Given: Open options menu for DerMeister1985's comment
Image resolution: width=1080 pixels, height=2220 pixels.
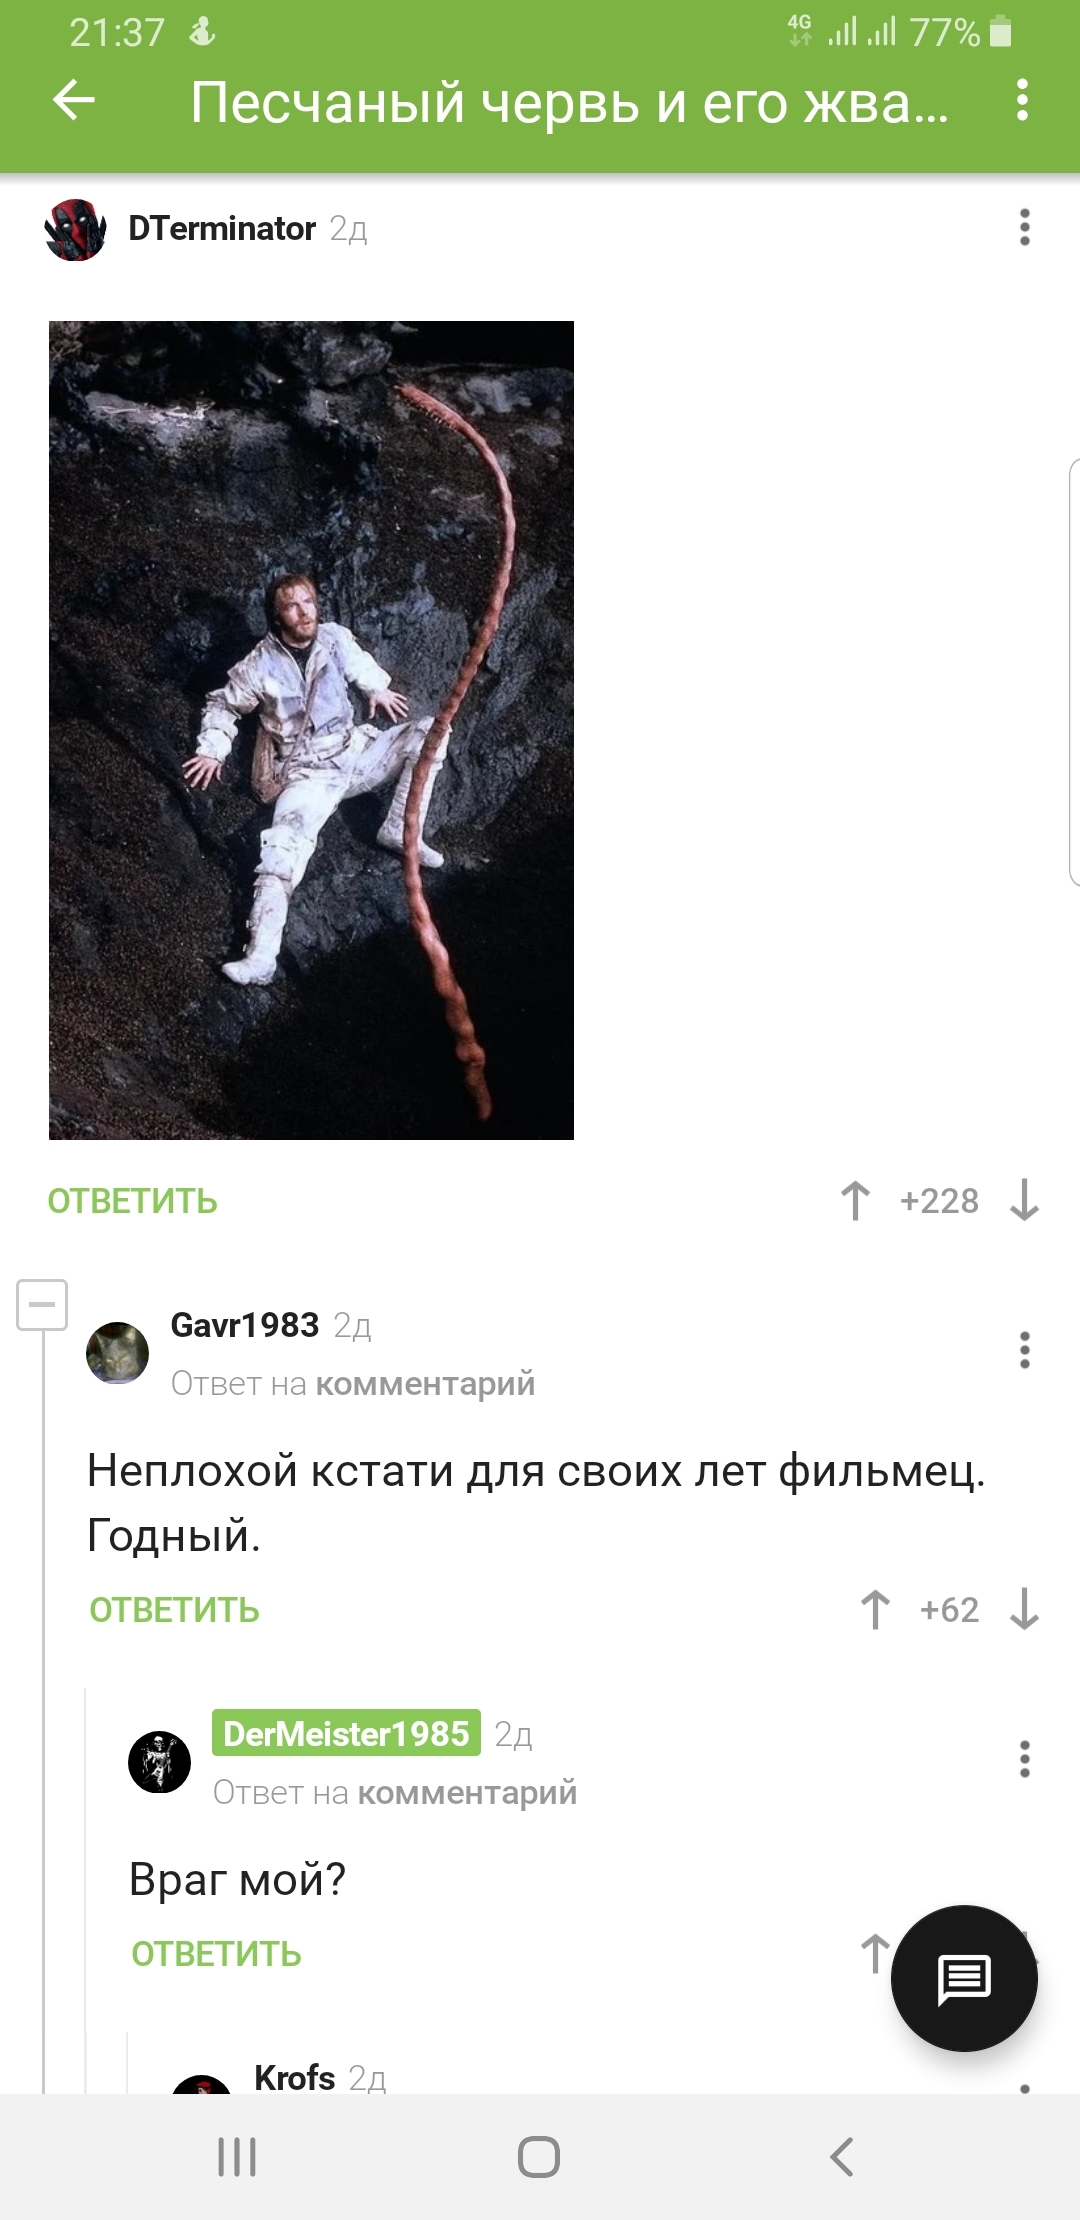Looking at the screenshot, I should pyautogui.click(x=1024, y=1759).
